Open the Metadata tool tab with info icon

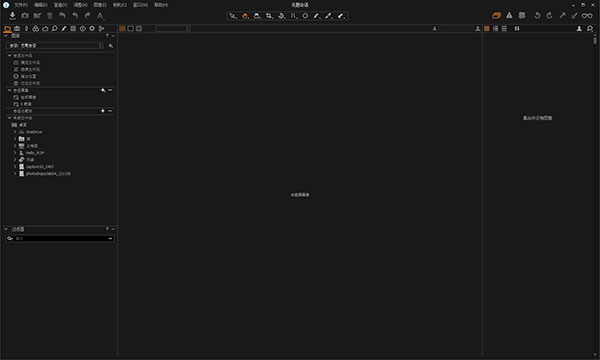pos(83,29)
